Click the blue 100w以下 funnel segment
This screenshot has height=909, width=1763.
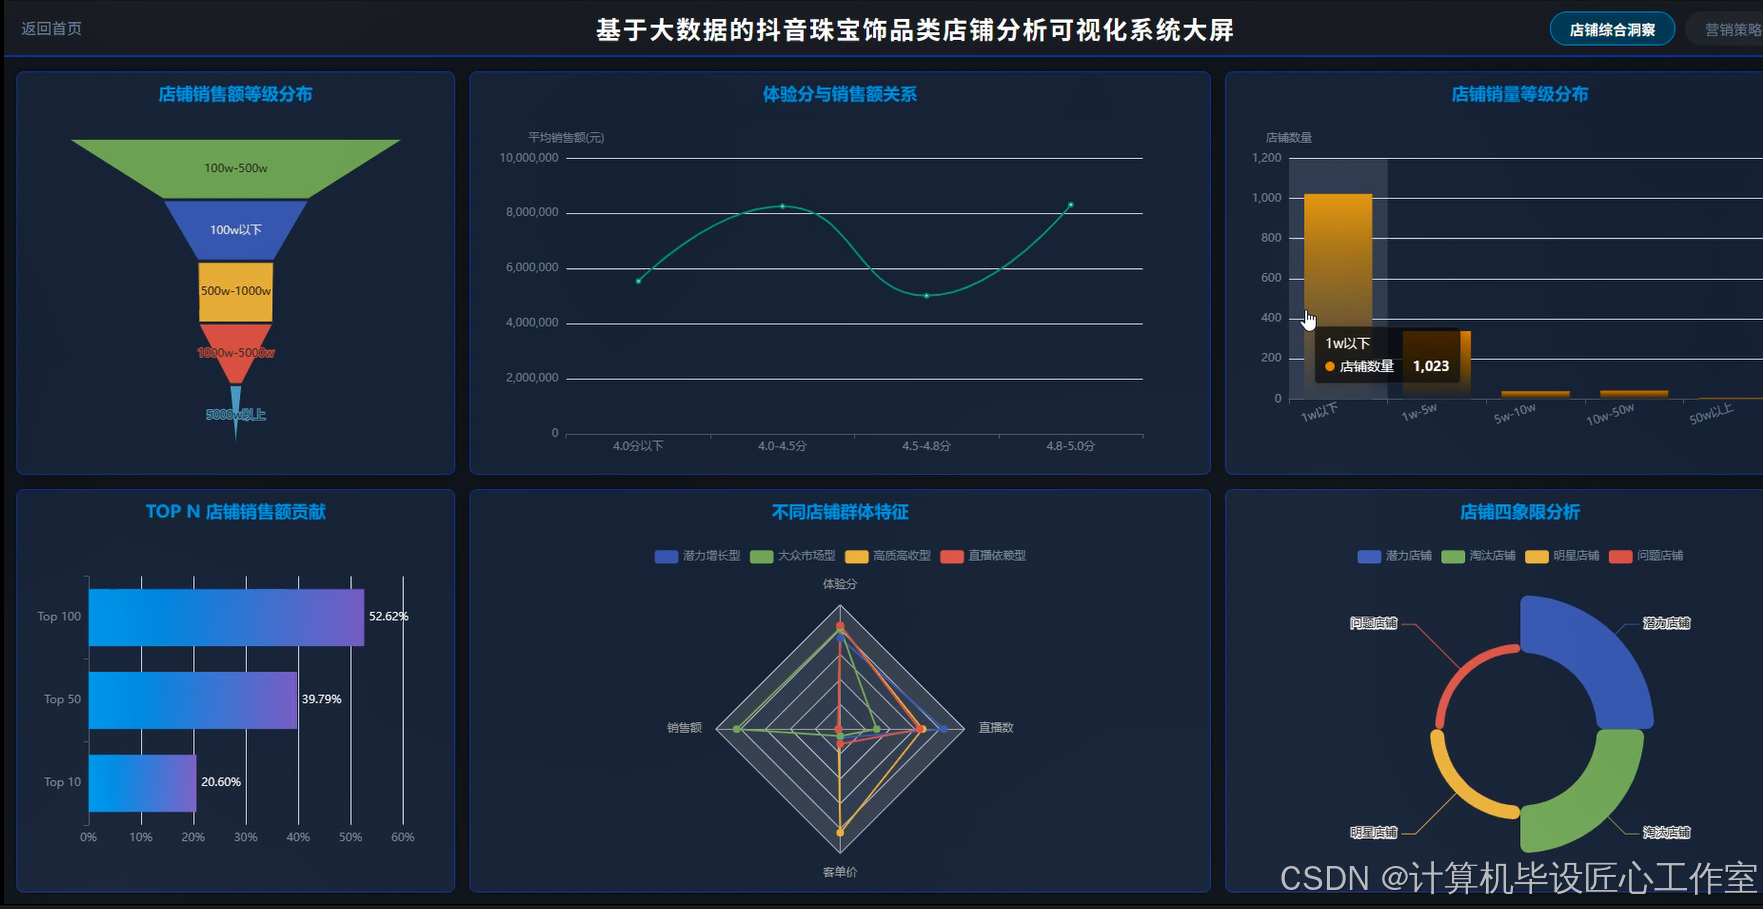[x=236, y=230]
